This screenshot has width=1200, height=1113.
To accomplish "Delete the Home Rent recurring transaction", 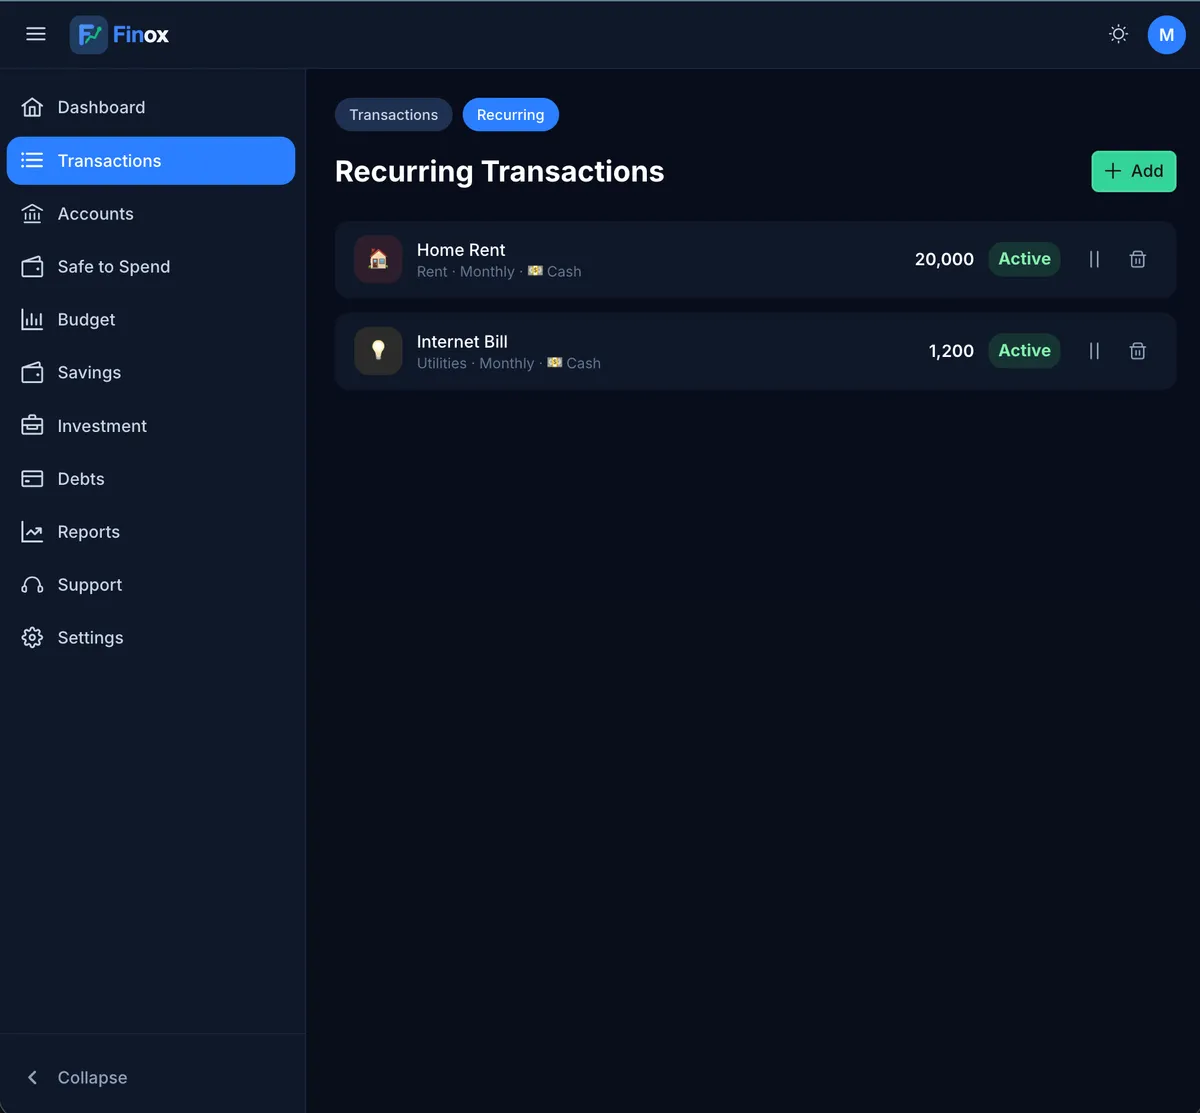I will tap(1137, 259).
